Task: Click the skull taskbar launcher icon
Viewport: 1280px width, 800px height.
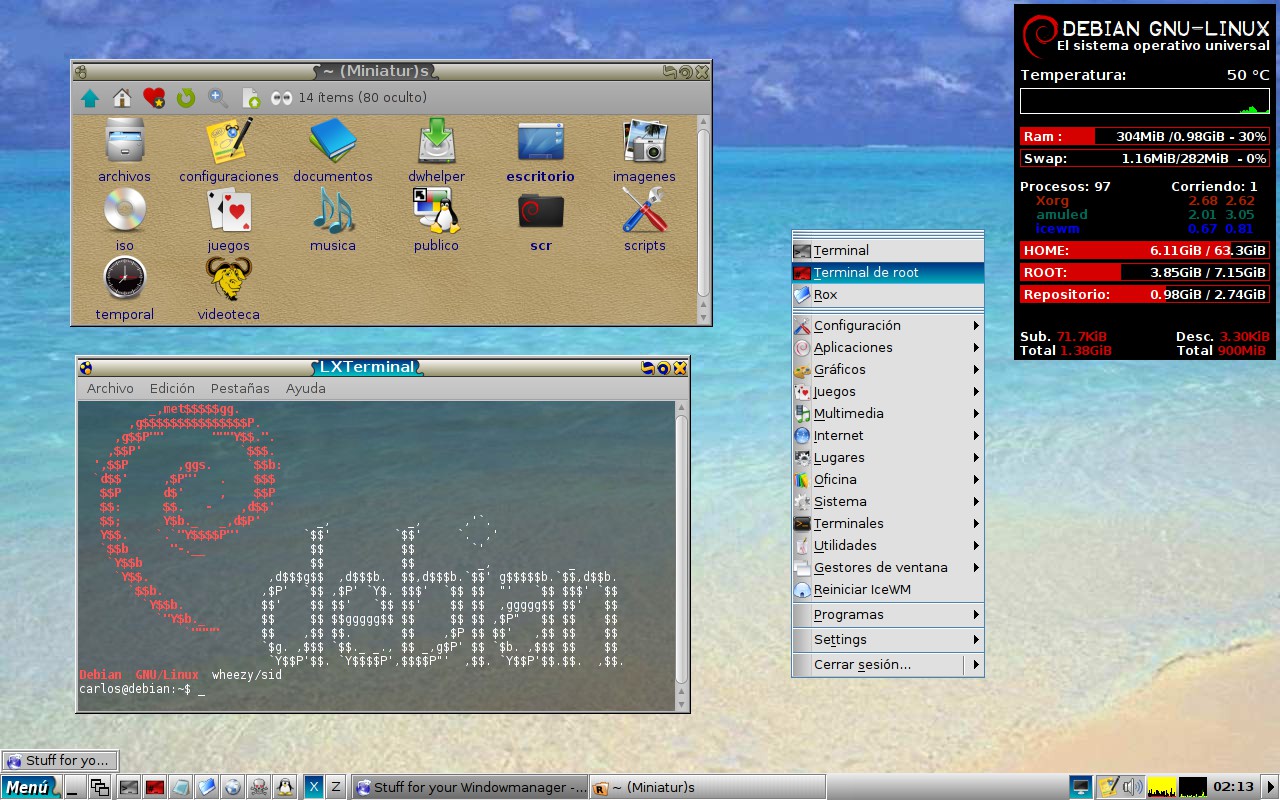Action: point(259,787)
